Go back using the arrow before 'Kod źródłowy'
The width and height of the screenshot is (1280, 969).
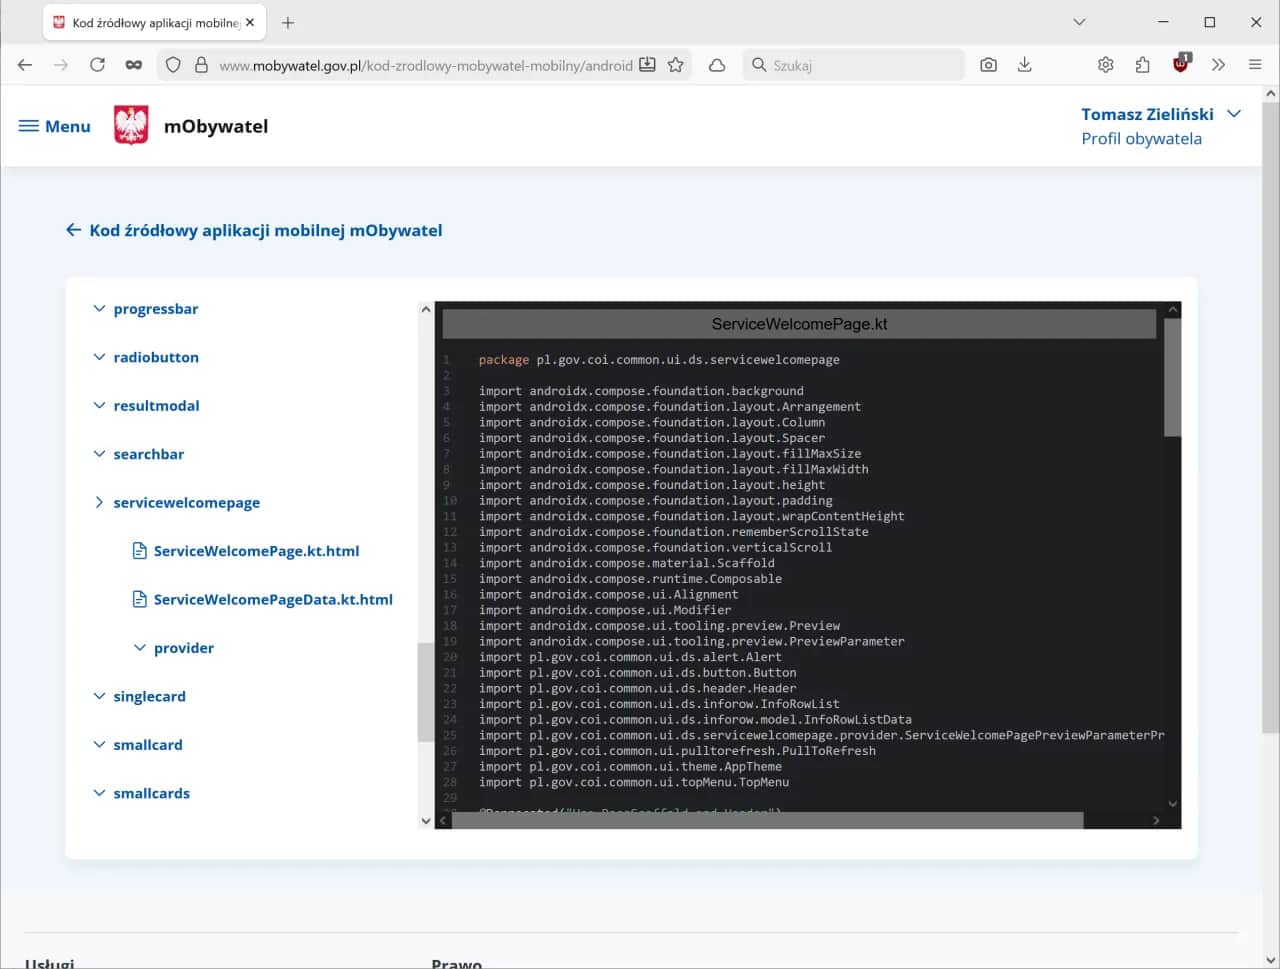(73, 230)
